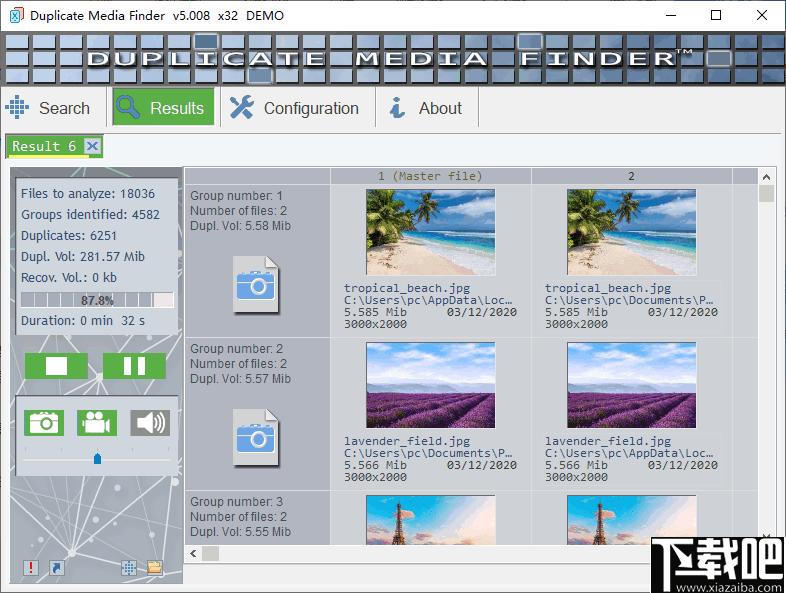Click lavender_field.jpg path in AppData
The height and width of the screenshot is (593, 786).
point(629,453)
